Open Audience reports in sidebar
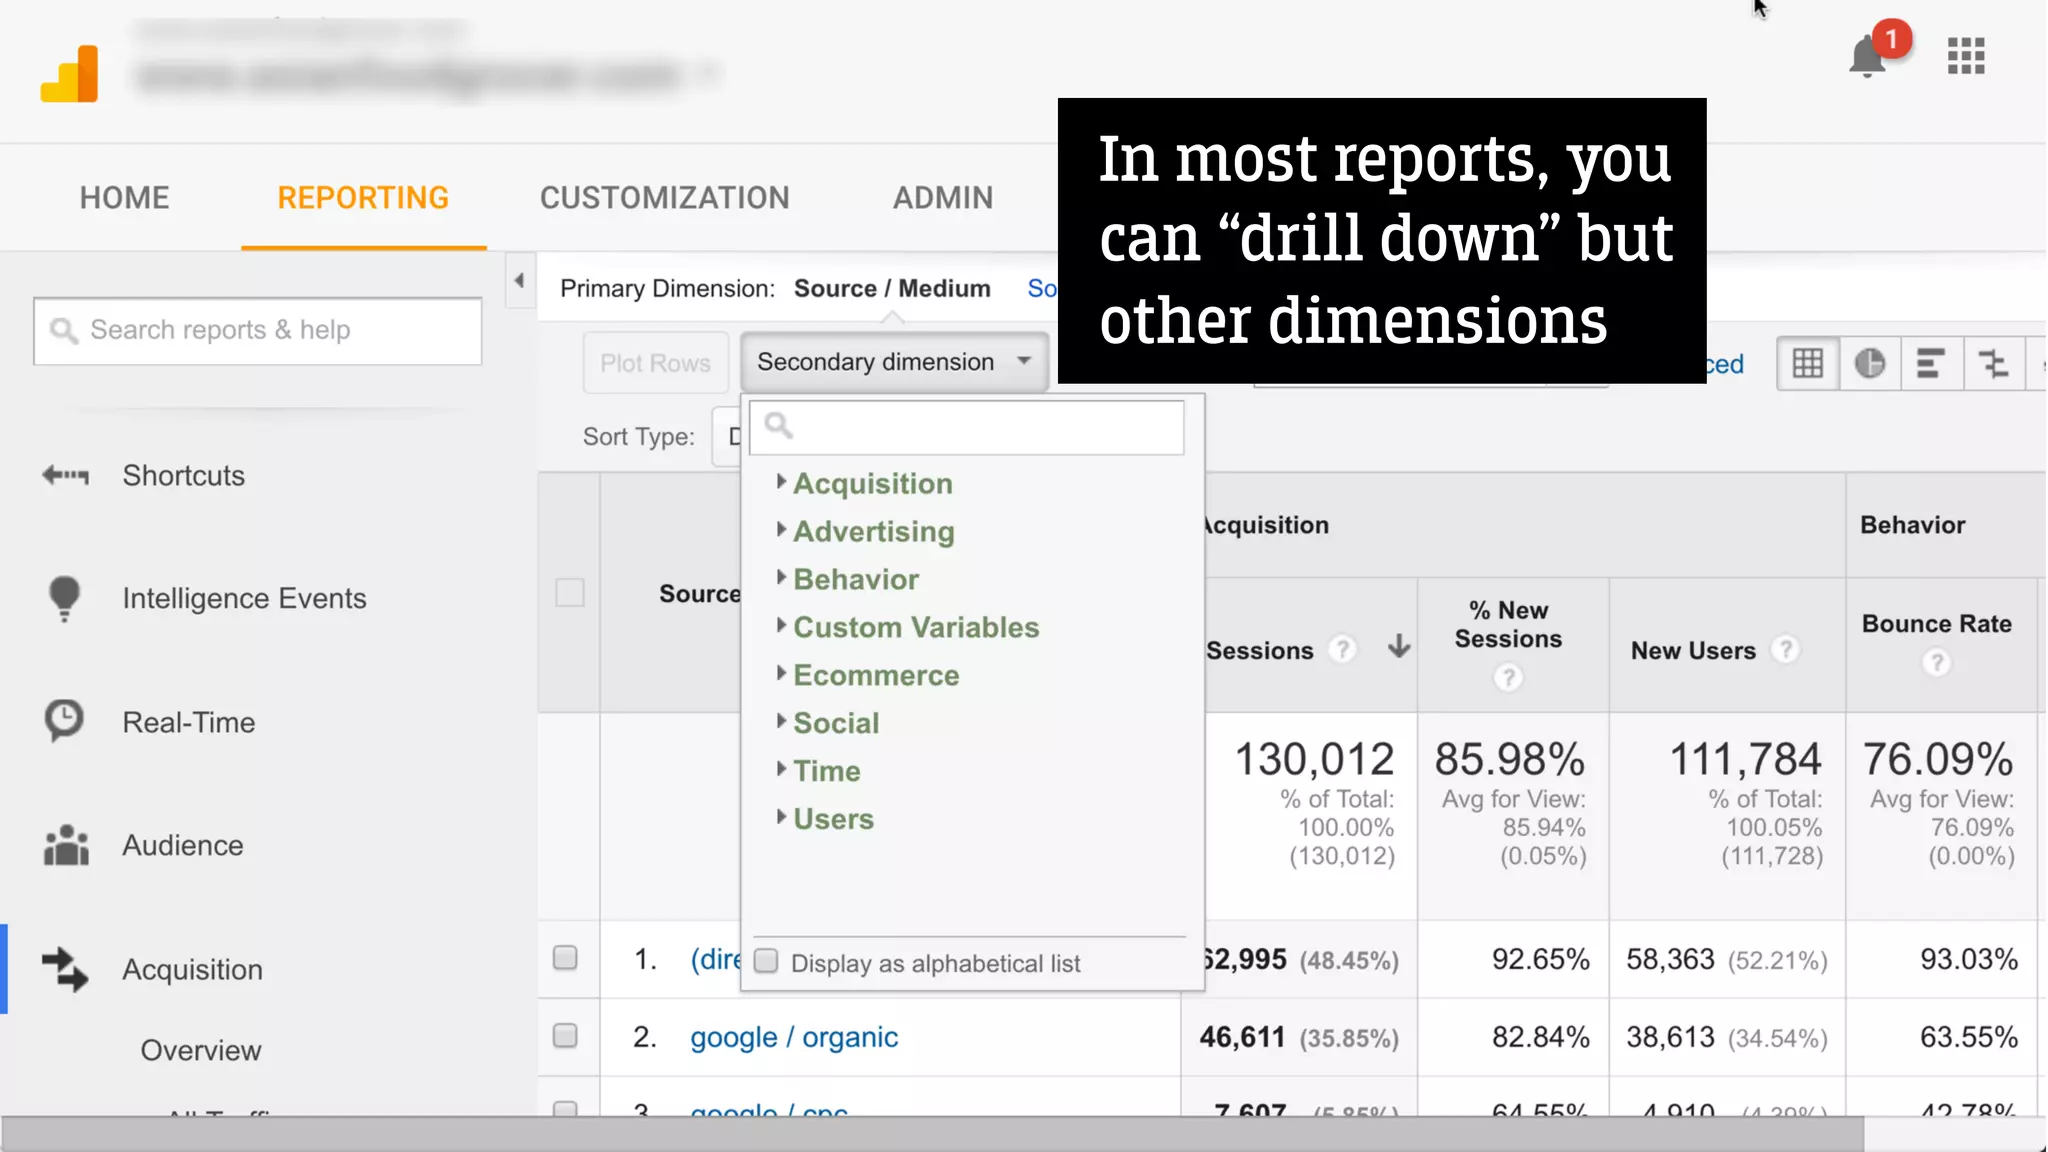 tap(183, 845)
